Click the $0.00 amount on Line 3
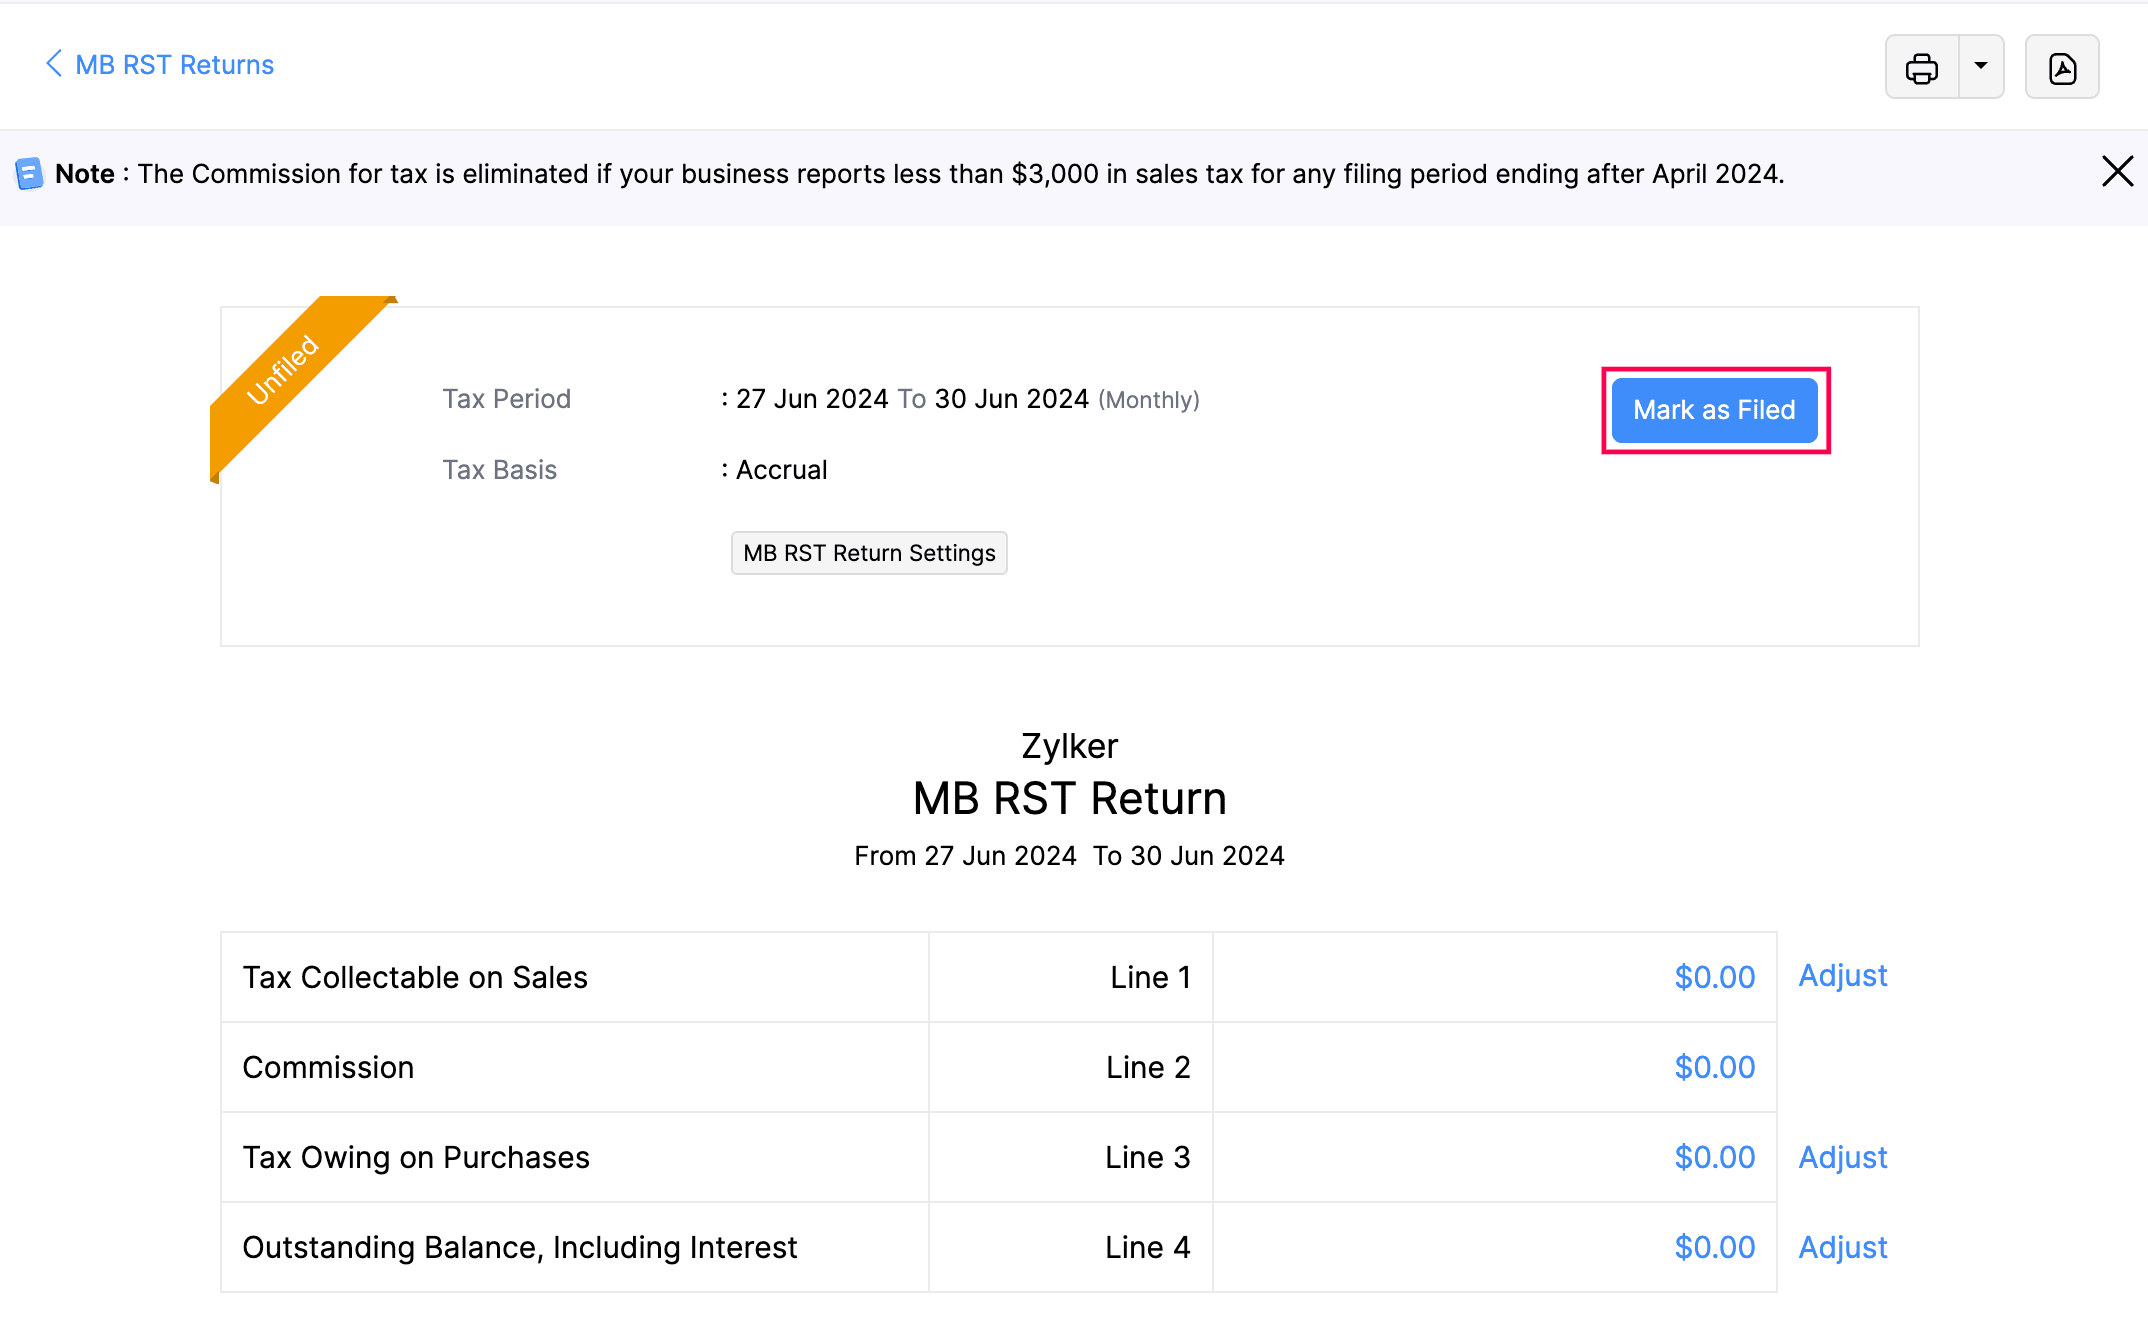2148x1332 pixels. click(x=1714, y=1157)
